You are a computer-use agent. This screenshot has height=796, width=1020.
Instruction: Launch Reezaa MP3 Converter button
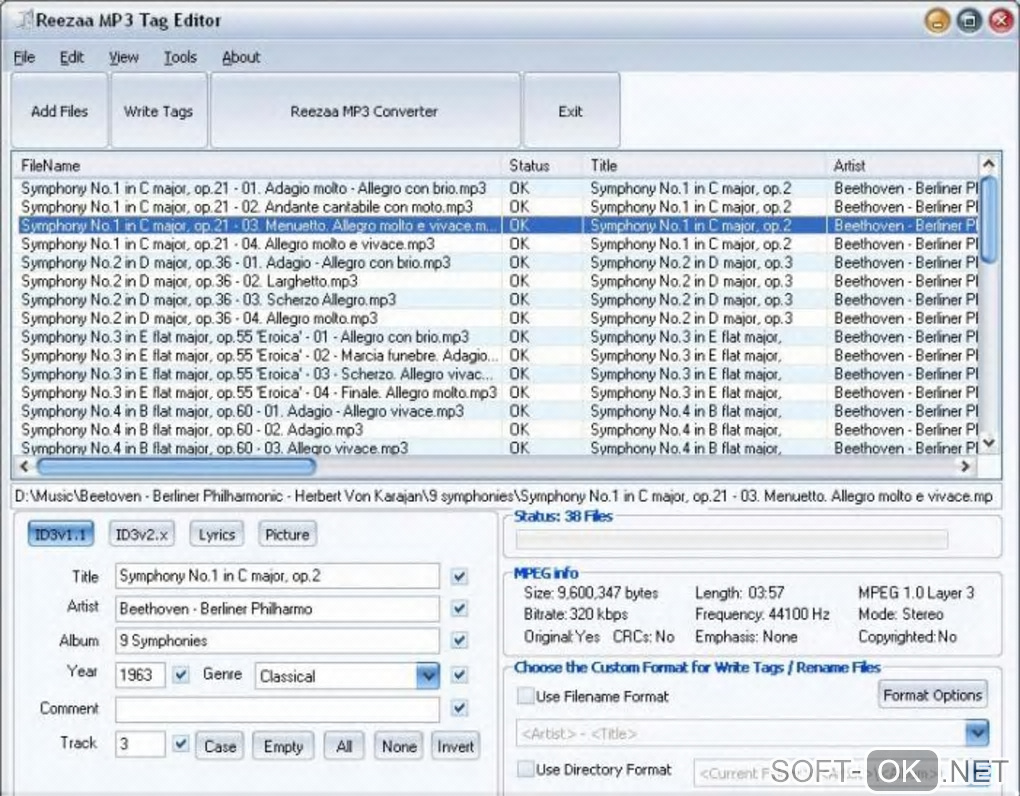[x=364, y=111]
